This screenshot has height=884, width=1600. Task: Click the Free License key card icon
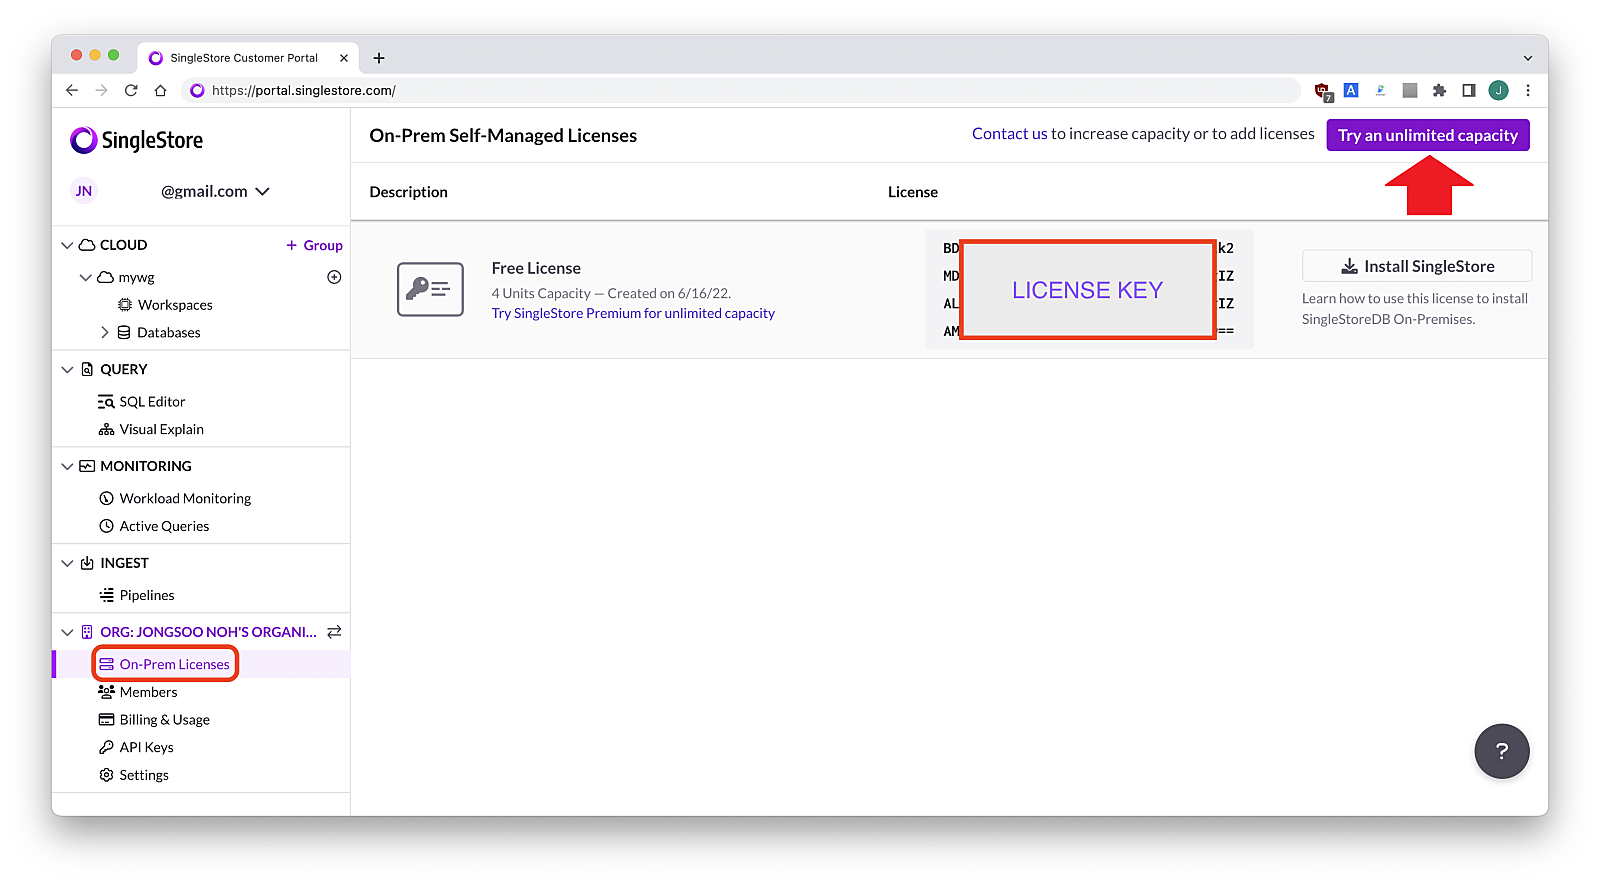430,289
